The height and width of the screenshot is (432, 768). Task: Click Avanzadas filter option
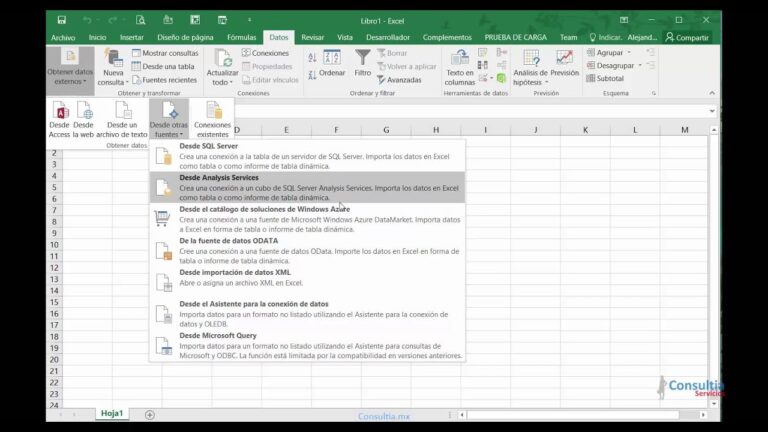[399, 80]
